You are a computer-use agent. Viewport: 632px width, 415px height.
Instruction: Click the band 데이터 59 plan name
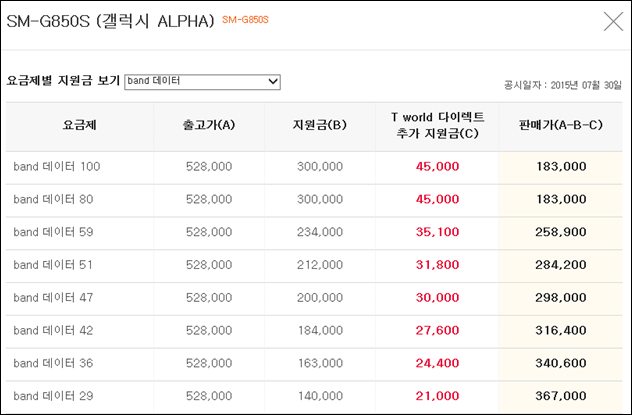(x=53, y=232)
